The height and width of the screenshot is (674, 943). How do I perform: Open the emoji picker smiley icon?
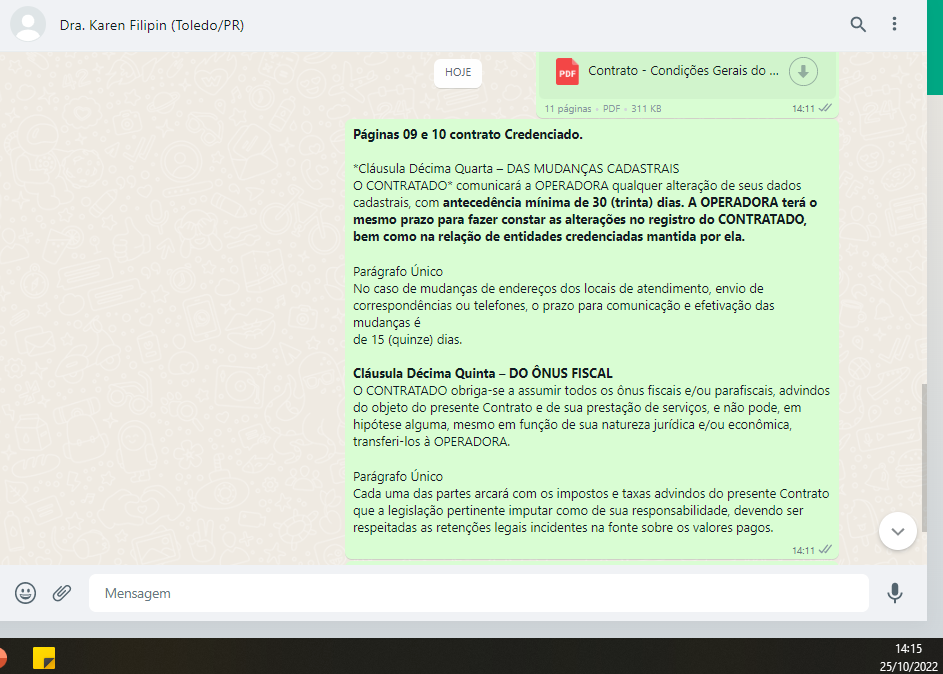click(x=26, y=593)
